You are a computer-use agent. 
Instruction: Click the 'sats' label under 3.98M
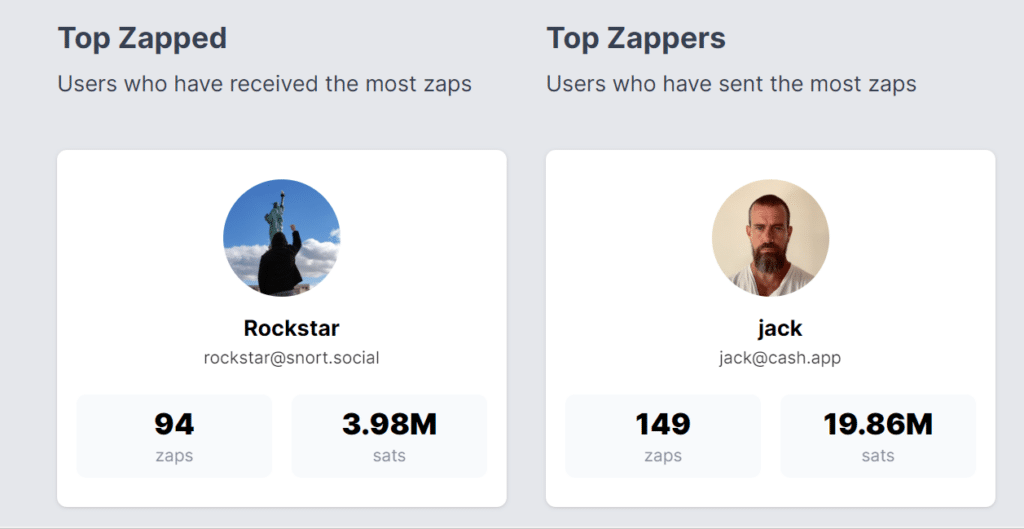(x=389, y=455)
